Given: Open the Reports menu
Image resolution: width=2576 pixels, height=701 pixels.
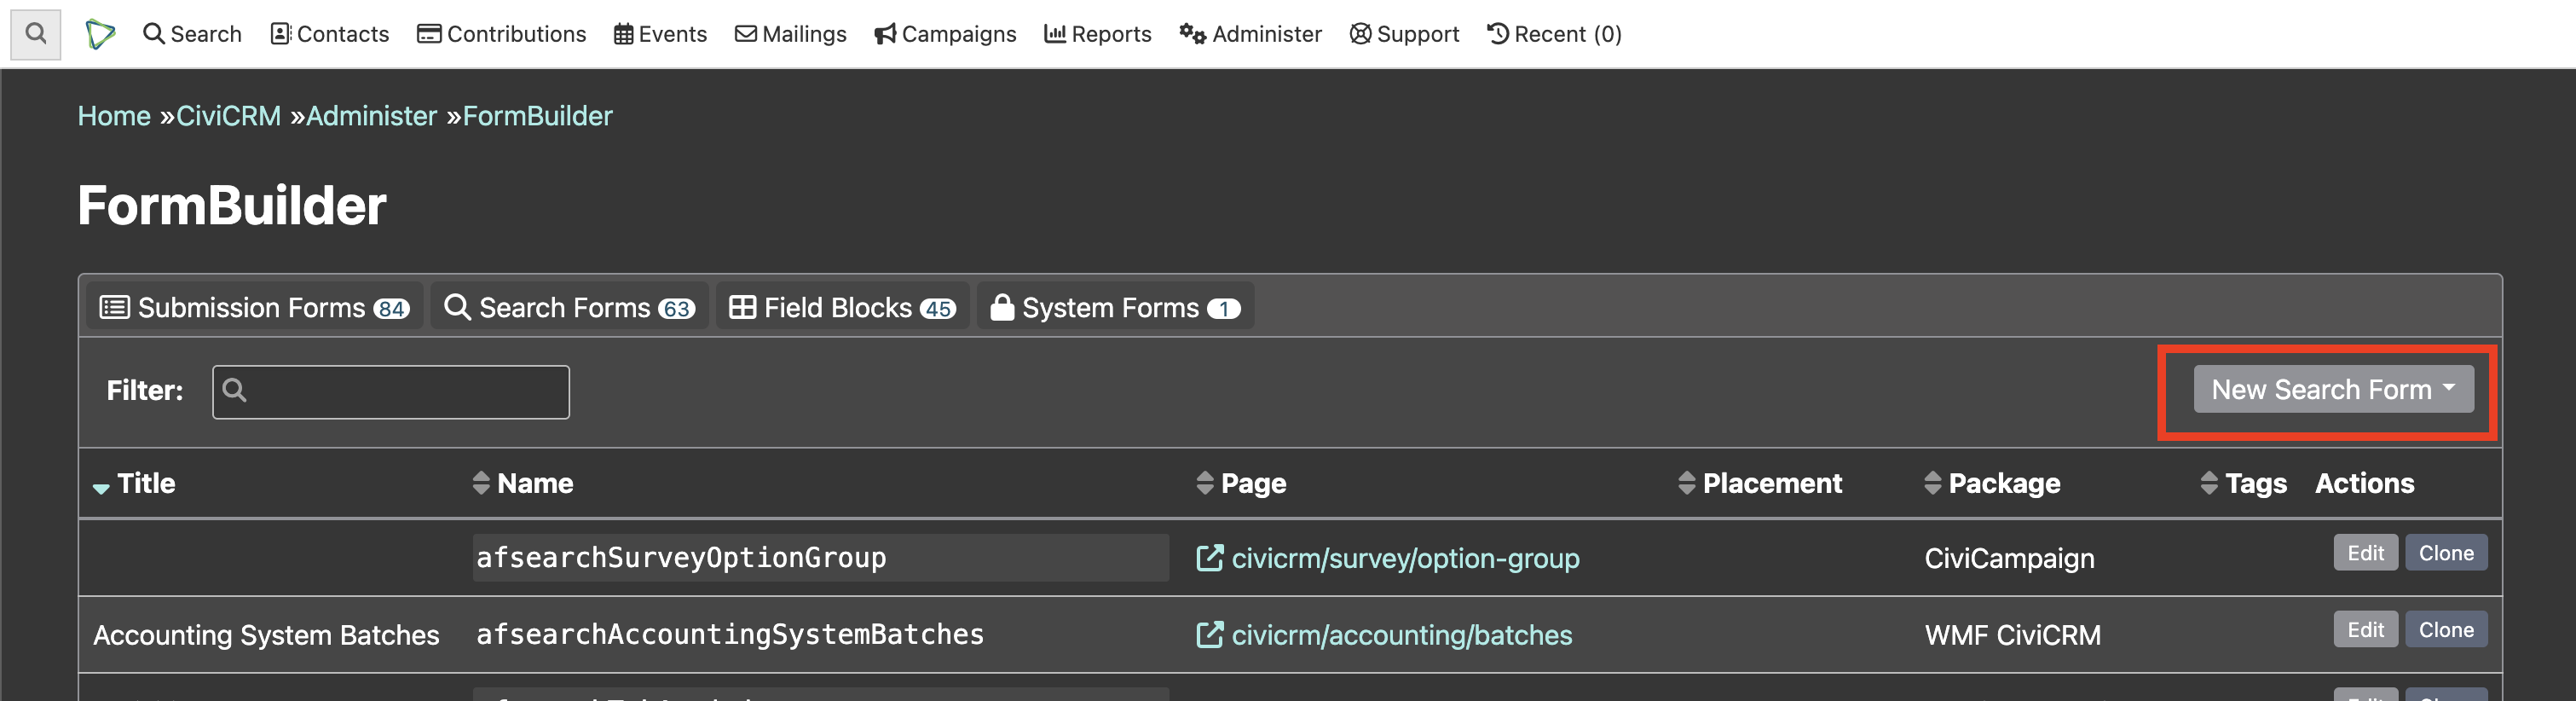Looking at the screenshot, I should (1097, 34).
